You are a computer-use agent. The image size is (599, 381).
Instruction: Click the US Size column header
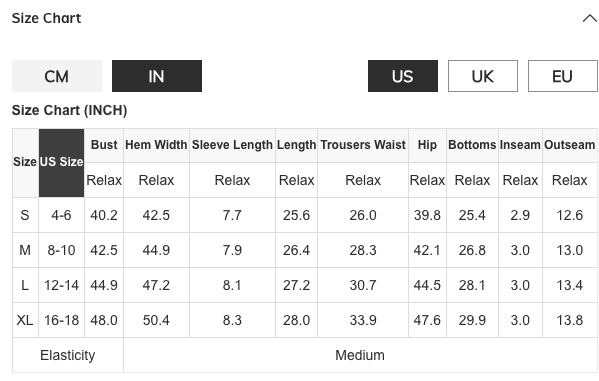(62, 163)
